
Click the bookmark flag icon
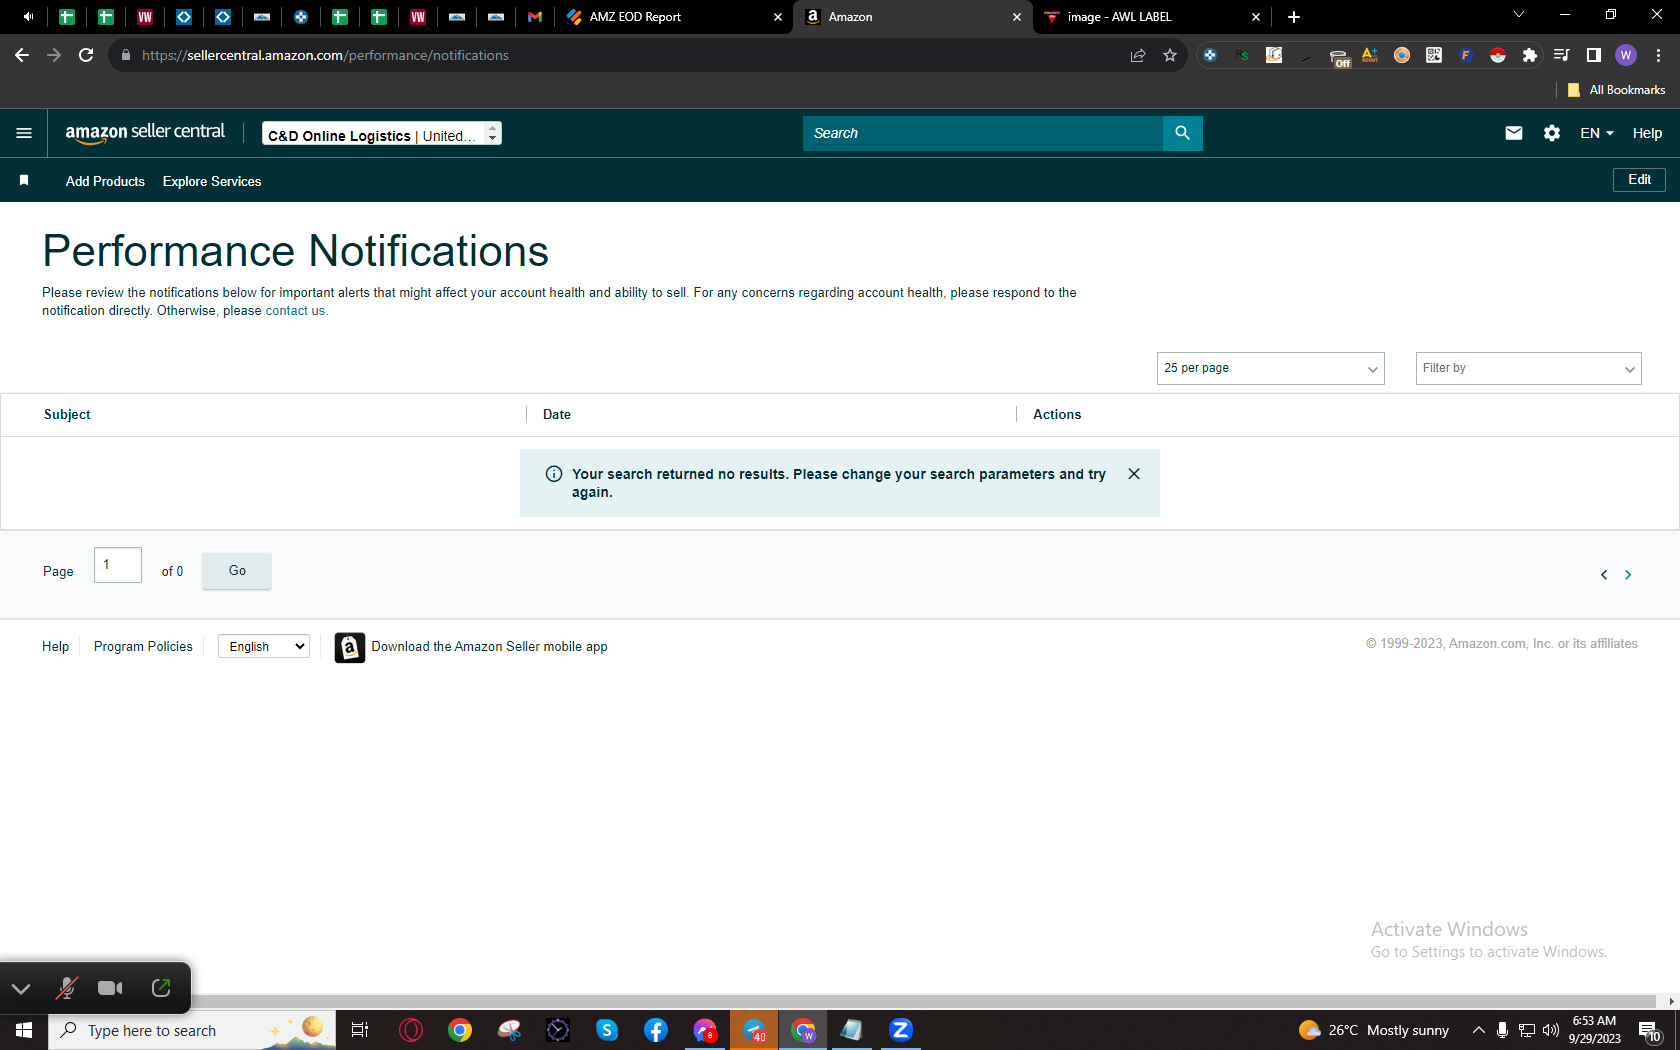[24, 180]
